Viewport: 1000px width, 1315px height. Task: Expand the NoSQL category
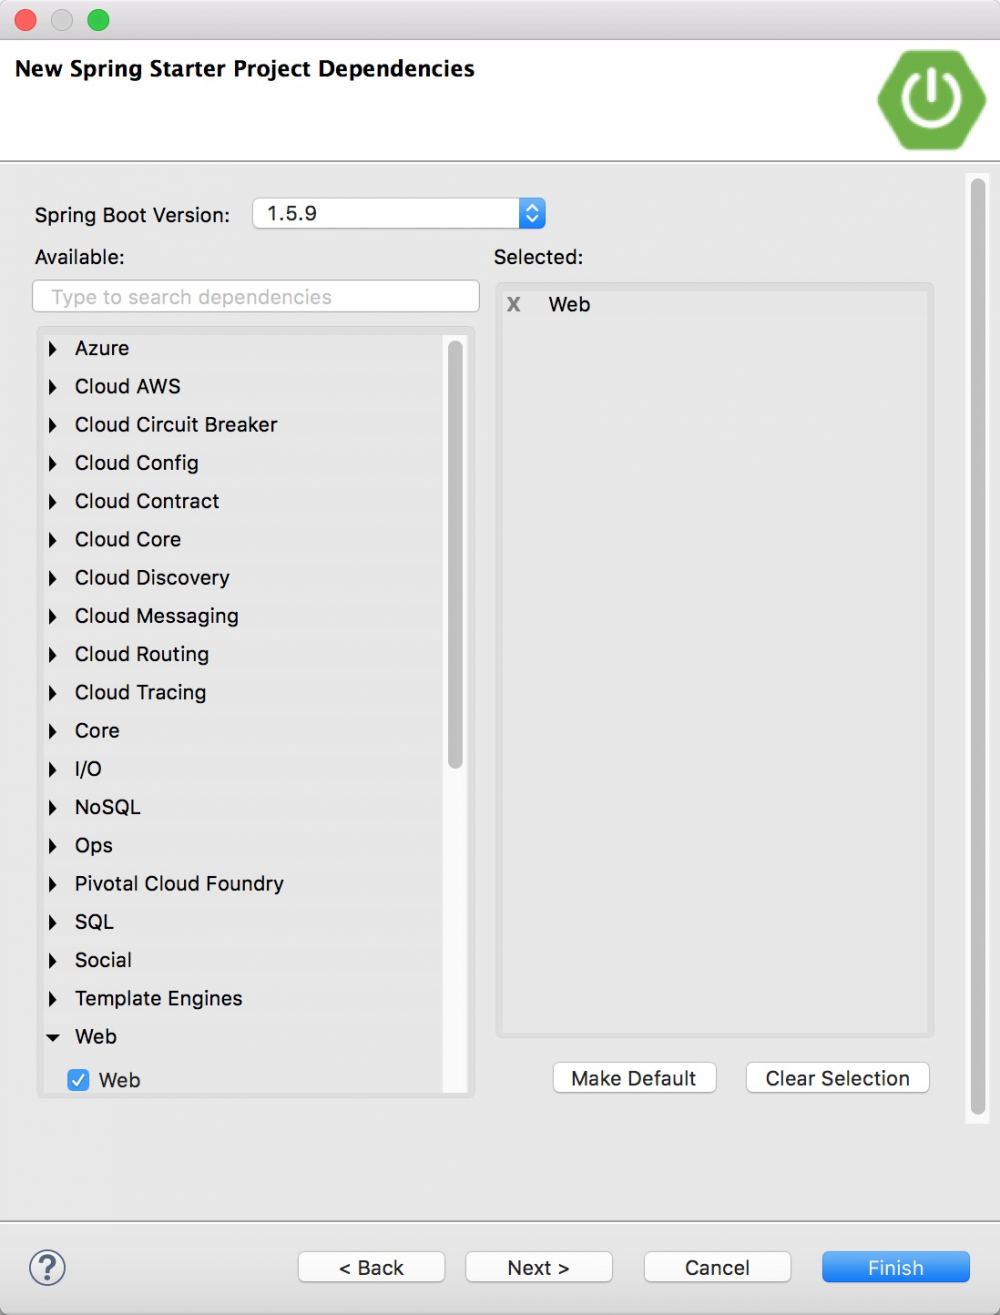53,808
